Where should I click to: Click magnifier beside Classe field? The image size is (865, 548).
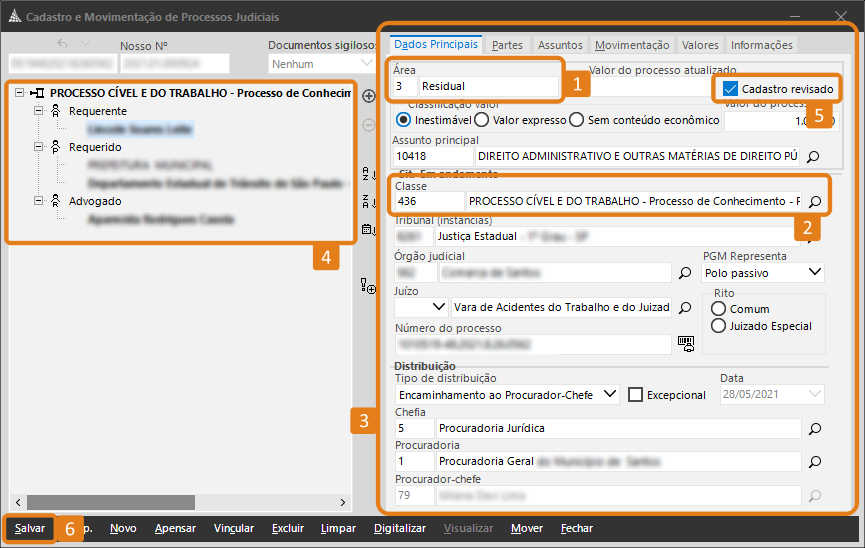[x=814, y=201]
